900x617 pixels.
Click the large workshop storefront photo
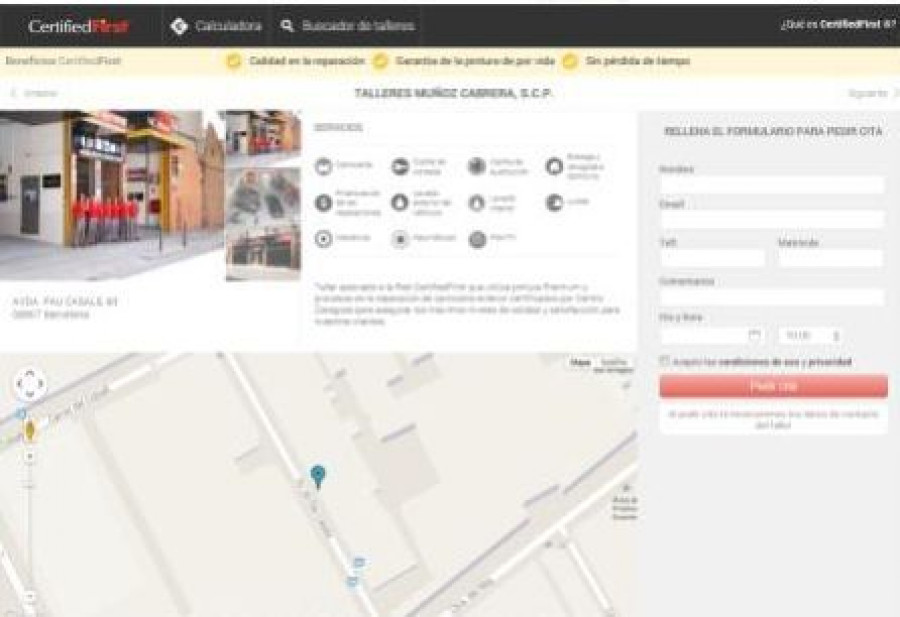[x=112, y=195]
